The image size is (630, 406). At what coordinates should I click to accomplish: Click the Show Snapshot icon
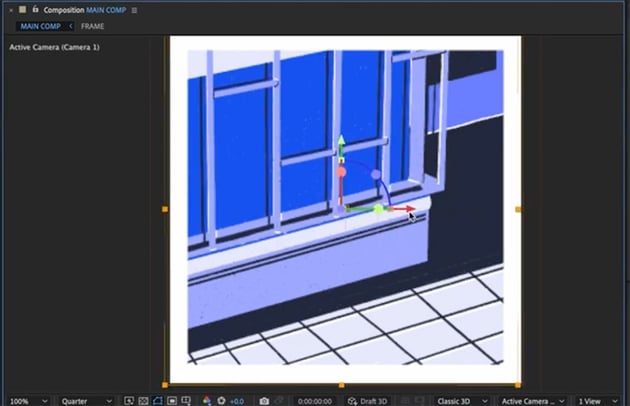point(279,400)
